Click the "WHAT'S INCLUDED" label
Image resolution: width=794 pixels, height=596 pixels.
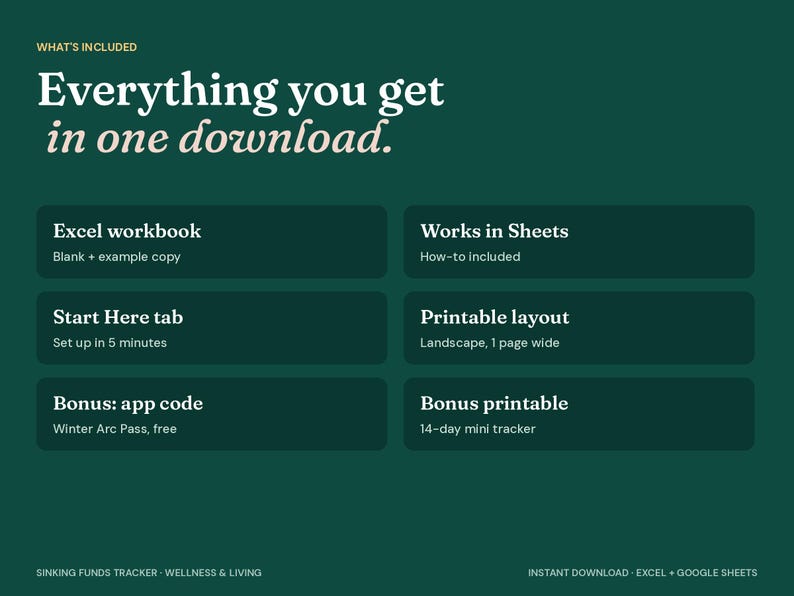point(87,47)
